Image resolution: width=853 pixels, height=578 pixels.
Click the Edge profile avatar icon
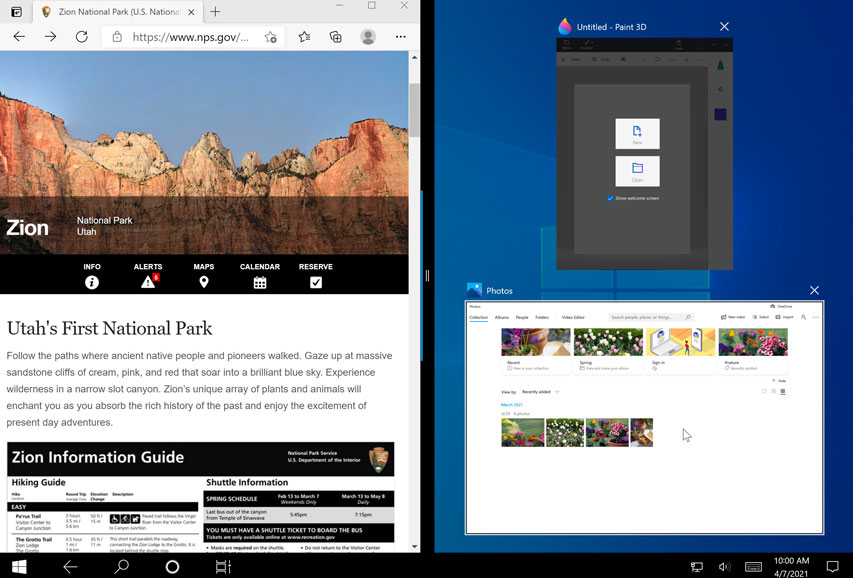point(368,37)
